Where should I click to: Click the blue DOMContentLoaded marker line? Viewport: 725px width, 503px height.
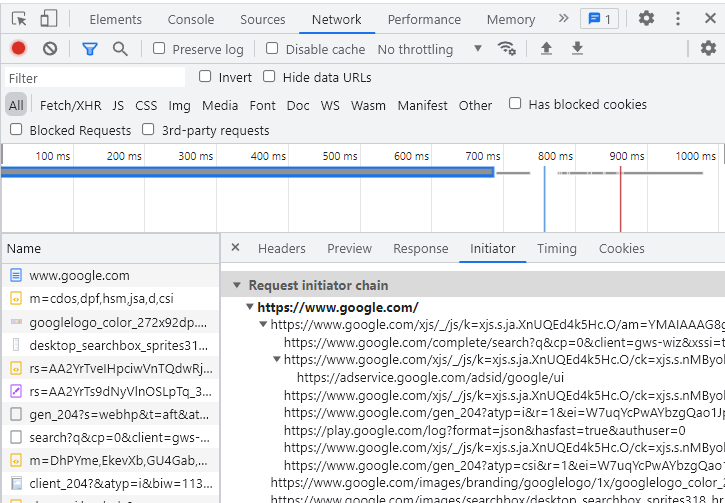[545, 199]
